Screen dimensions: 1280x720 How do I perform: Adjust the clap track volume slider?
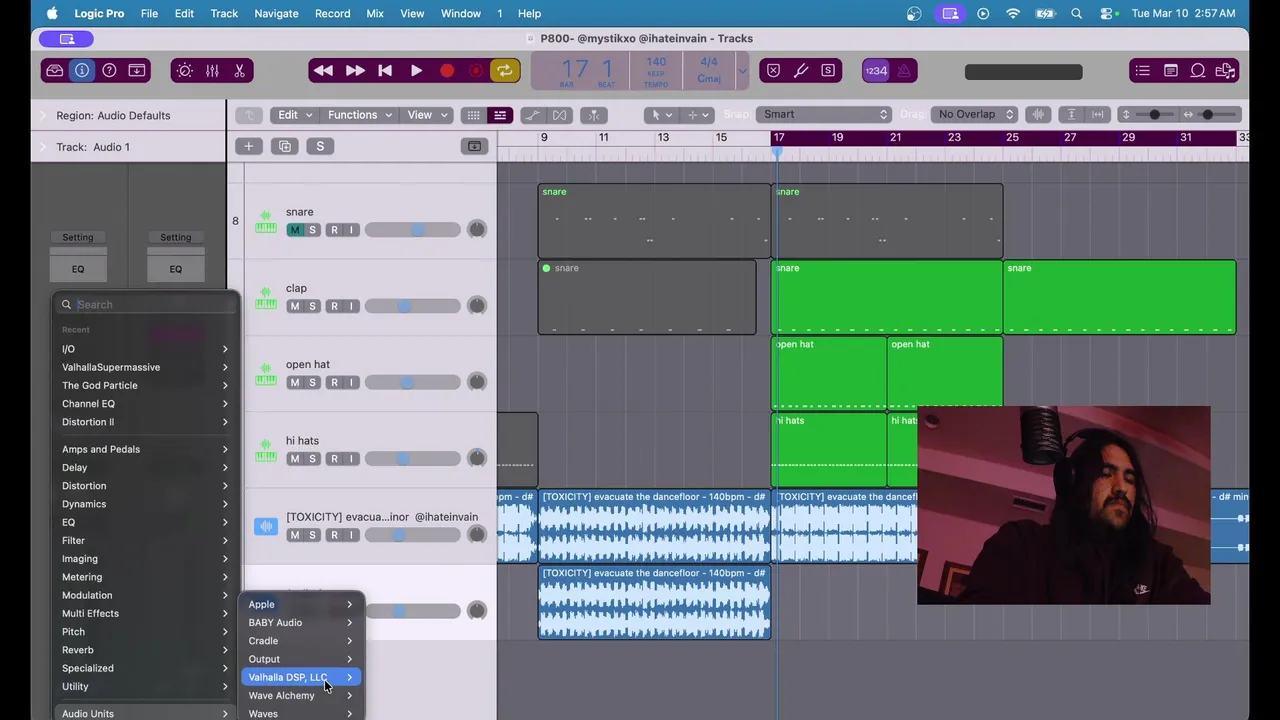(x=412, y=306)
